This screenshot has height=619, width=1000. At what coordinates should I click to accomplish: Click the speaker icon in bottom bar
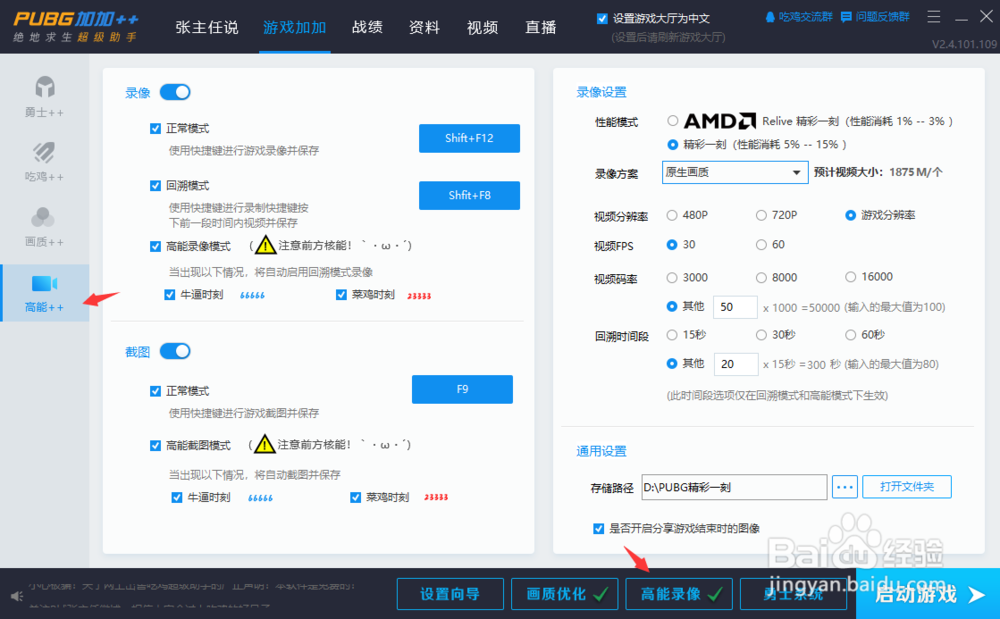[x=17, y=596]
